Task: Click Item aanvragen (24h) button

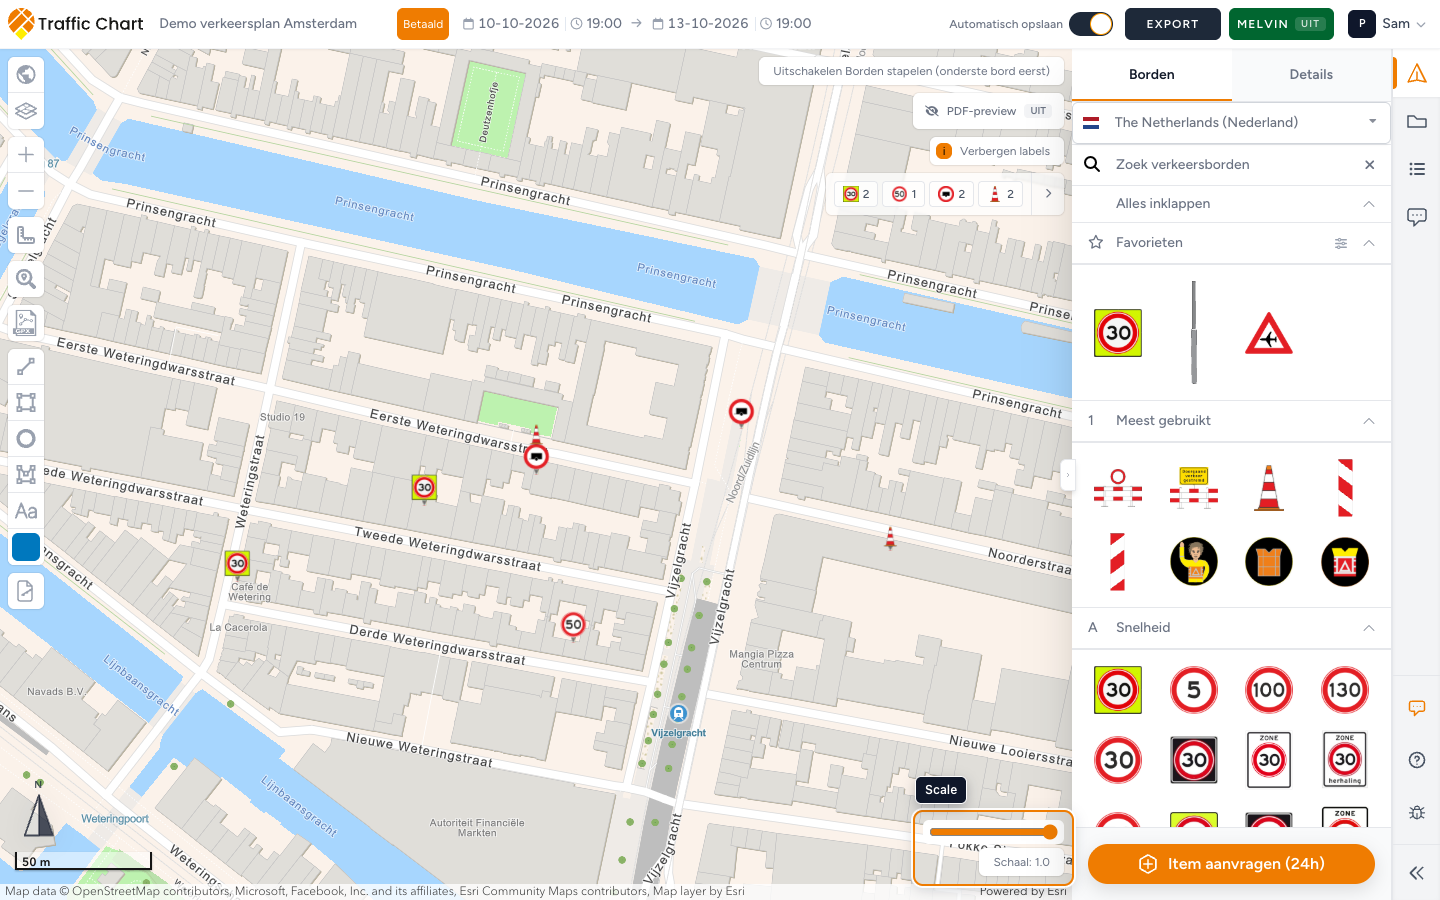Action: (1231, 864)
